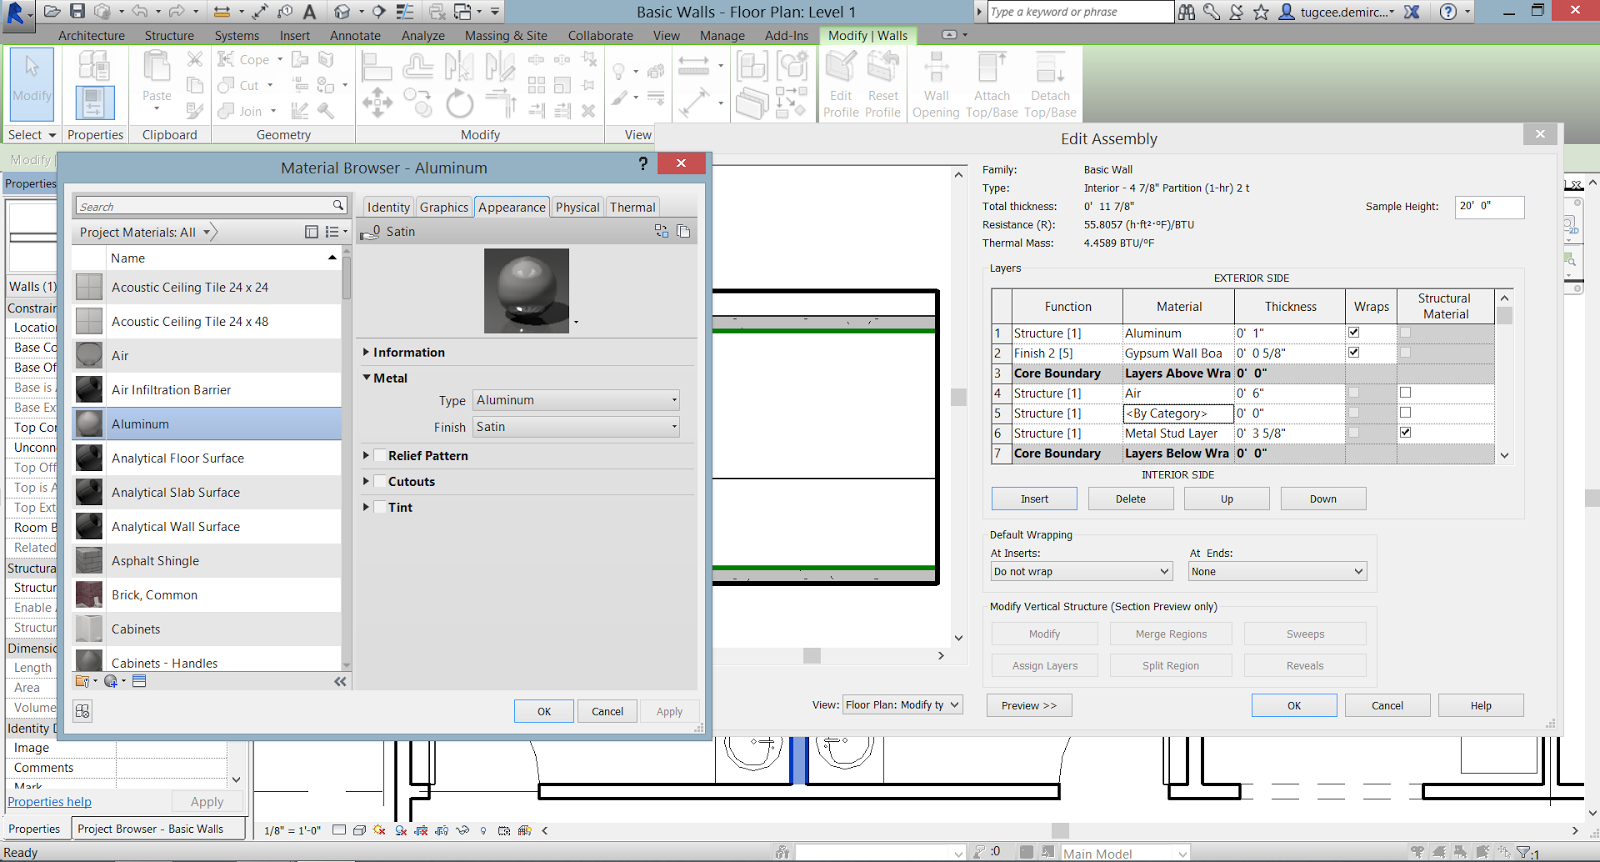Image resolution: width=1600 pixels, height=862 pixels.
Task: Click Insert button in Edit Assembly layers
Action: (x=1034, y=499)
